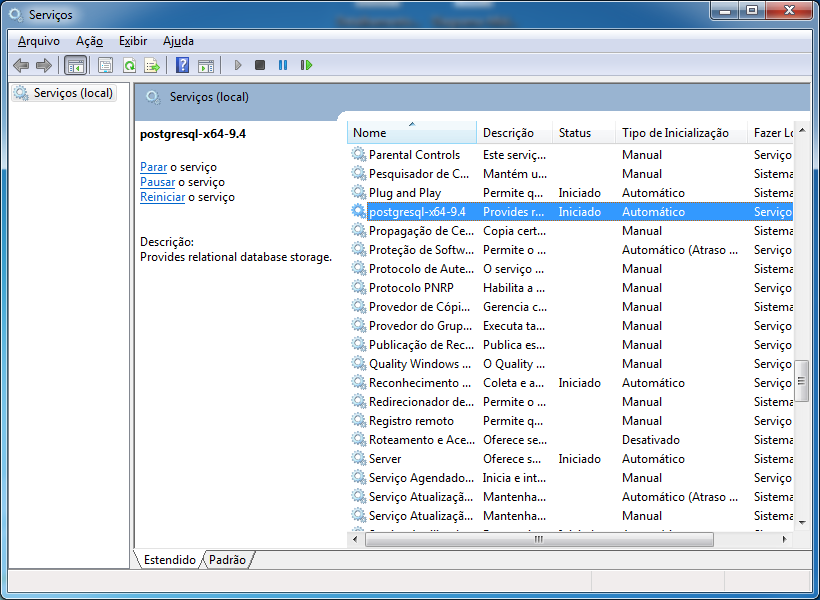Switch to the Padrão tab
Viewport: 820px width, 600px height.
click(227, 560)
